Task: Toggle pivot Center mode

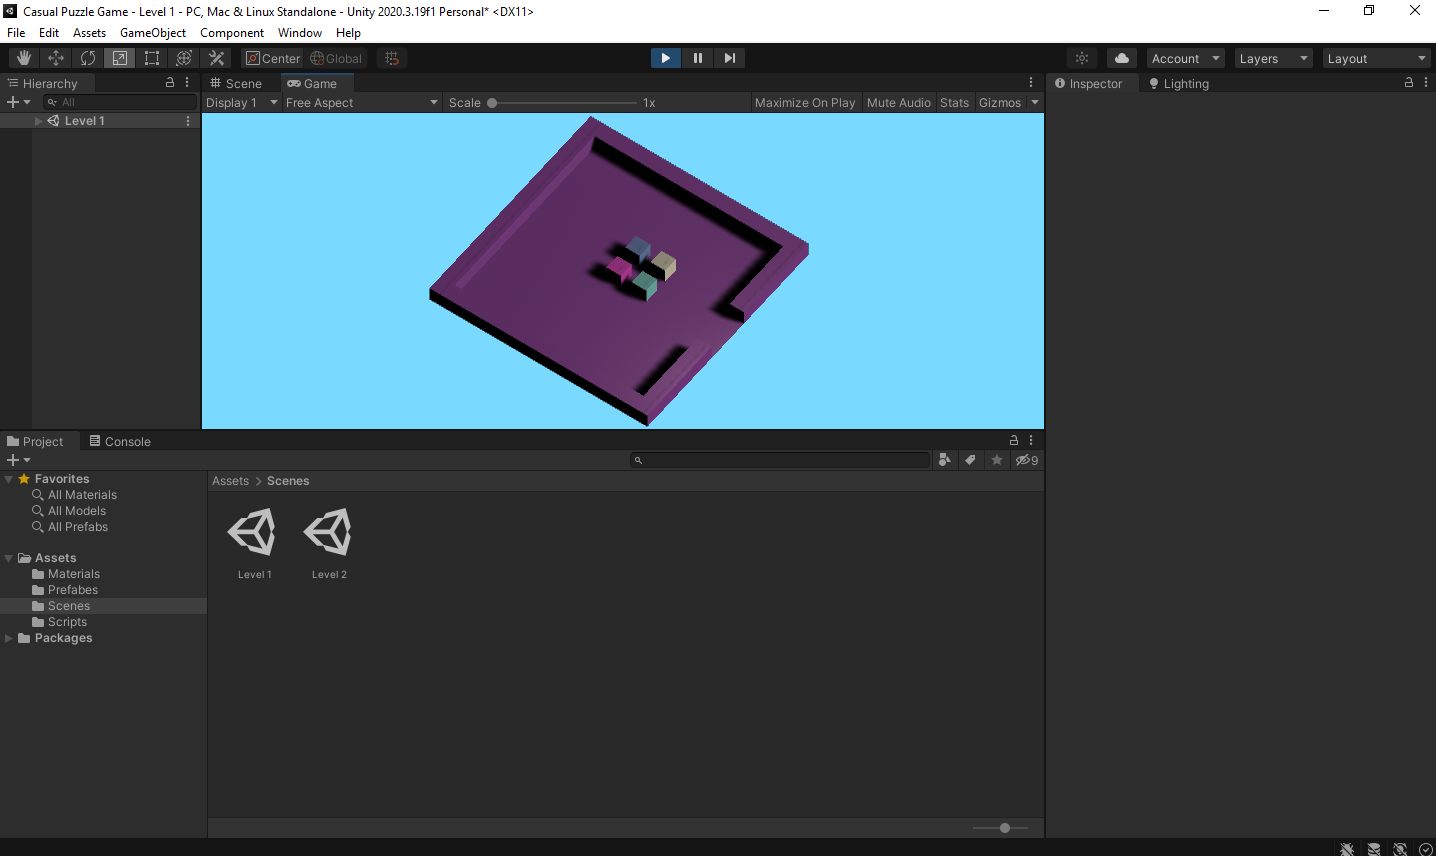Action: pyautogui.click(x=272, y=58)
